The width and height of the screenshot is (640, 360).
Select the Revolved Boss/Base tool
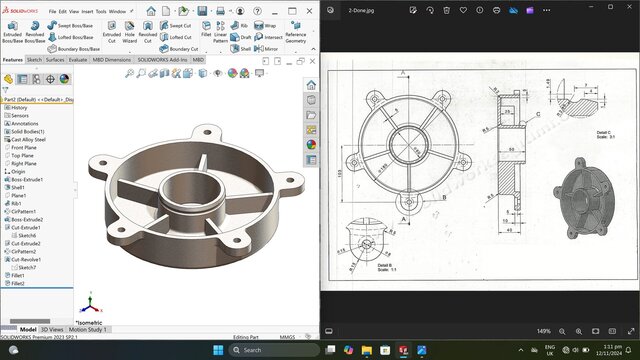tap(35, 32)
